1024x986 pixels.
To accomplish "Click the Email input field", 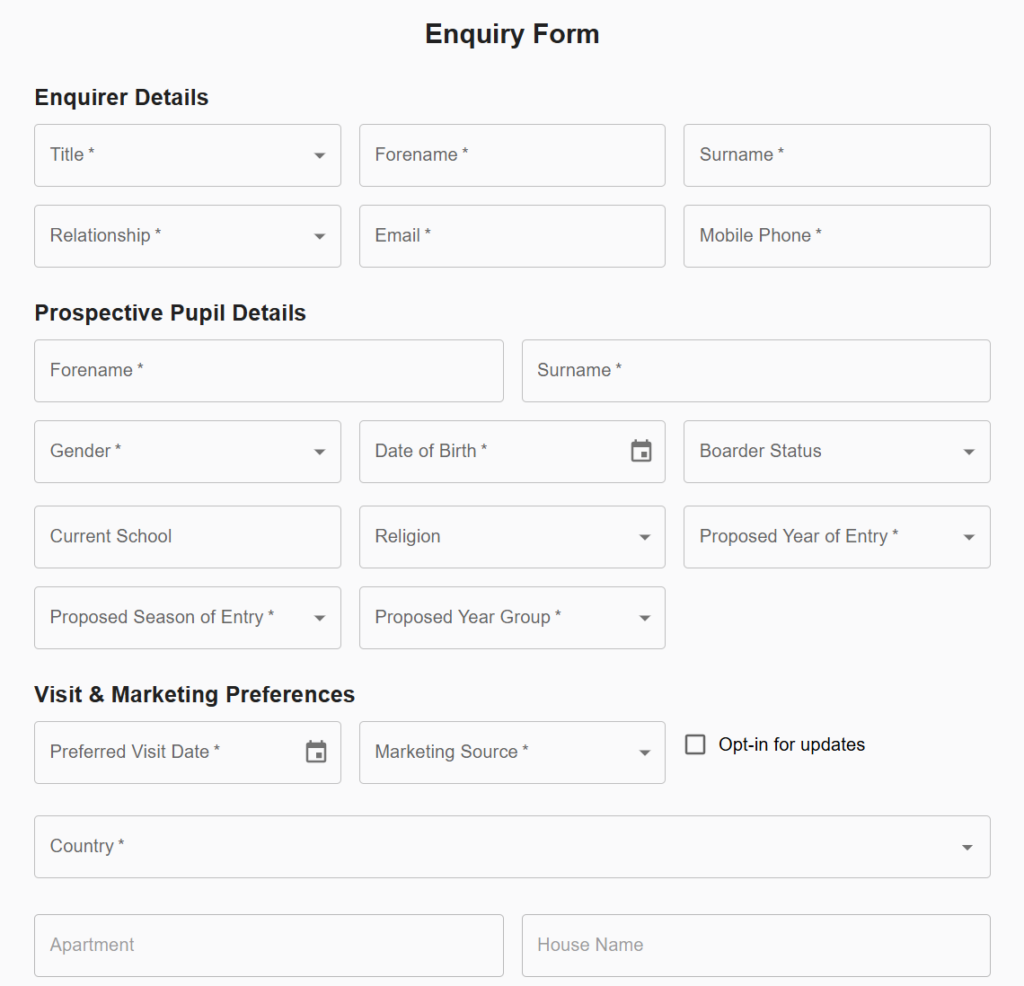I will coord(512,236).
